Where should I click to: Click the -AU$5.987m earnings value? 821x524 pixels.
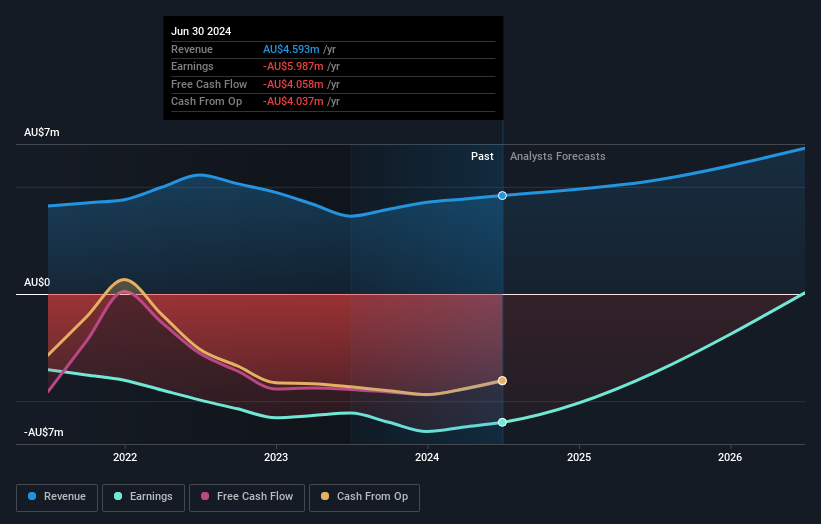coord(293,66)
